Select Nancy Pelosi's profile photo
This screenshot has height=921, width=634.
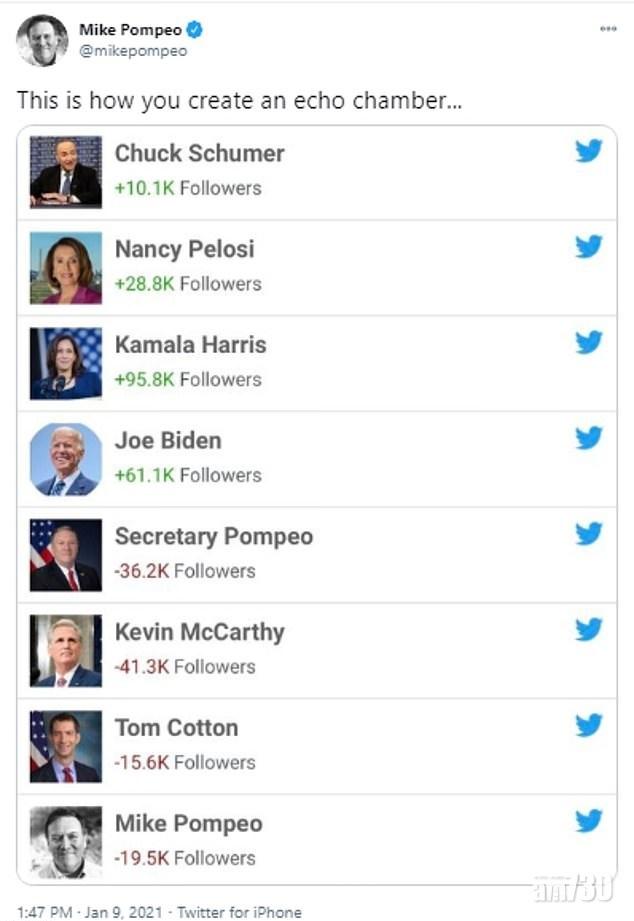coord(66,267)
